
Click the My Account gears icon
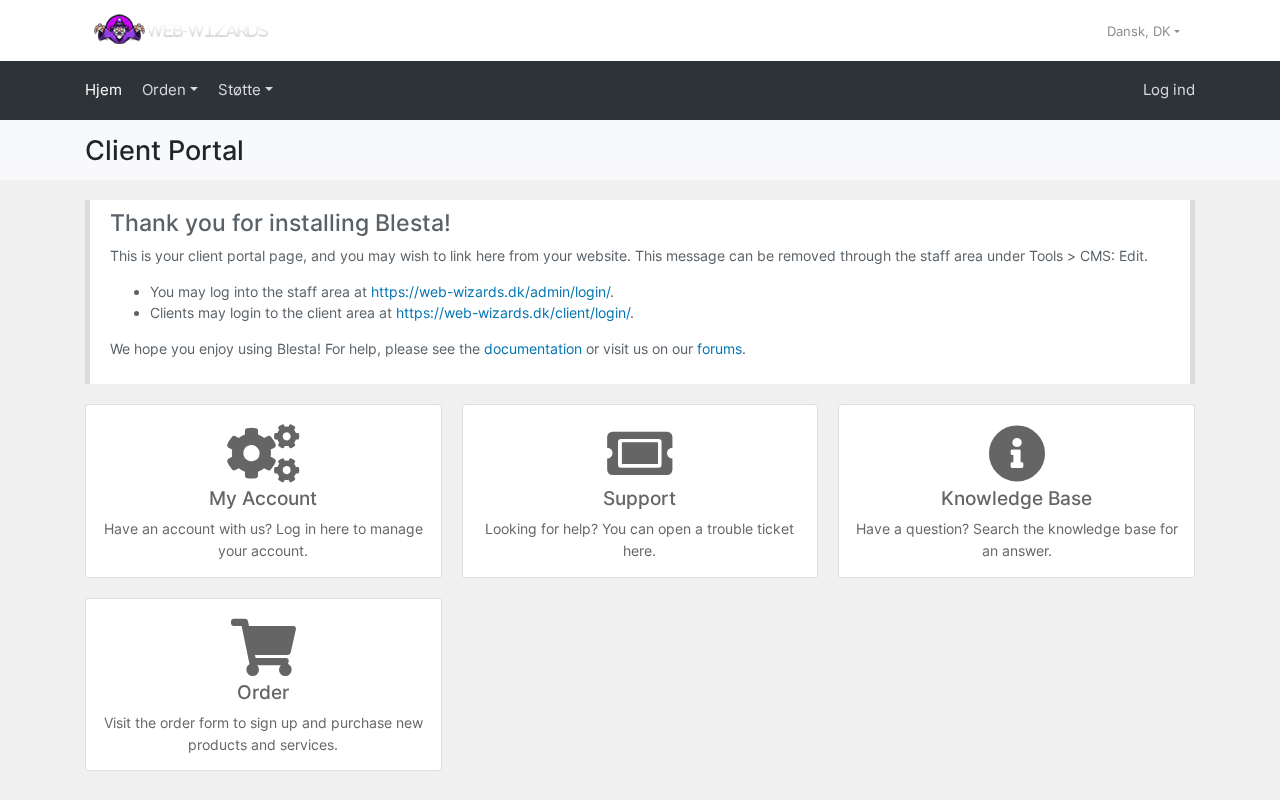pos(263,453)
